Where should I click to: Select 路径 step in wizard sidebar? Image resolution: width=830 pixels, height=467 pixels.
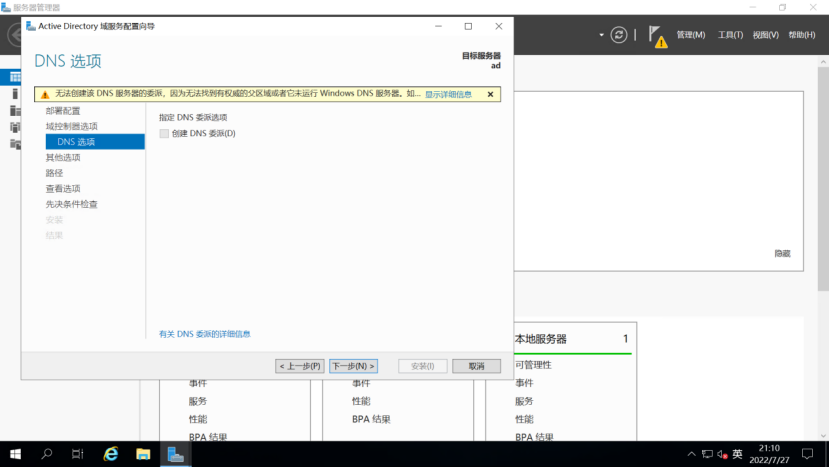tap(54, 173)
